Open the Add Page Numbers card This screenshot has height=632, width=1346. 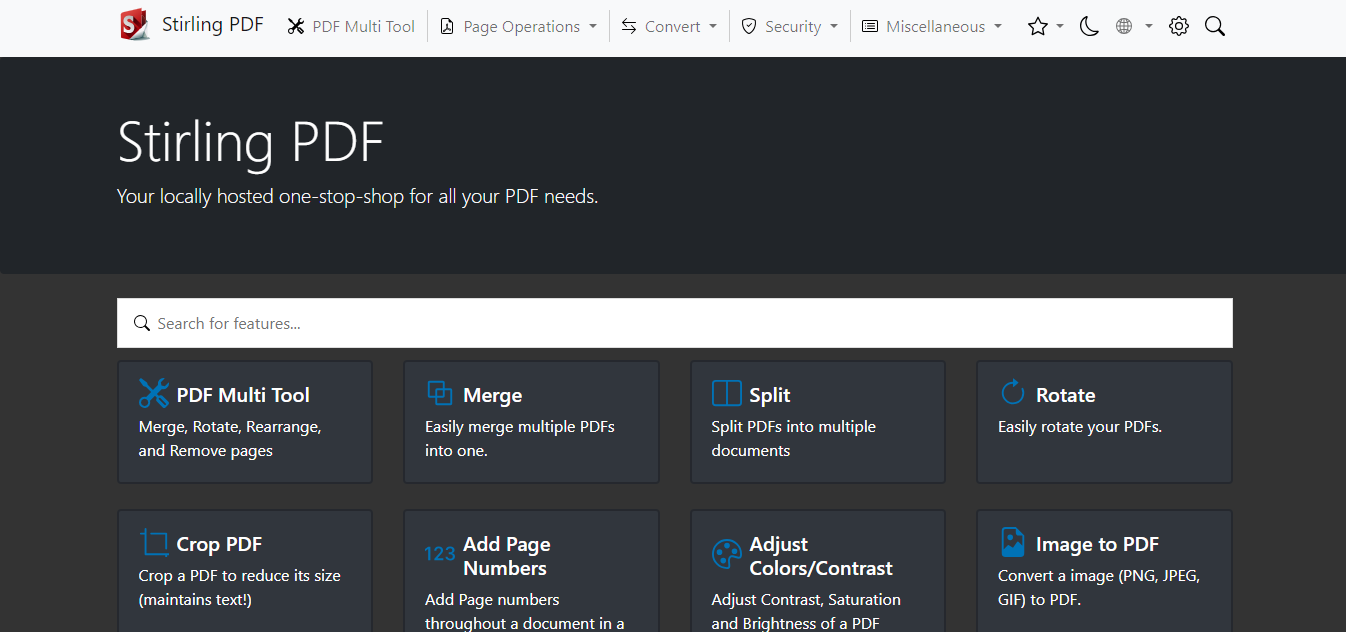click(531, 571)
